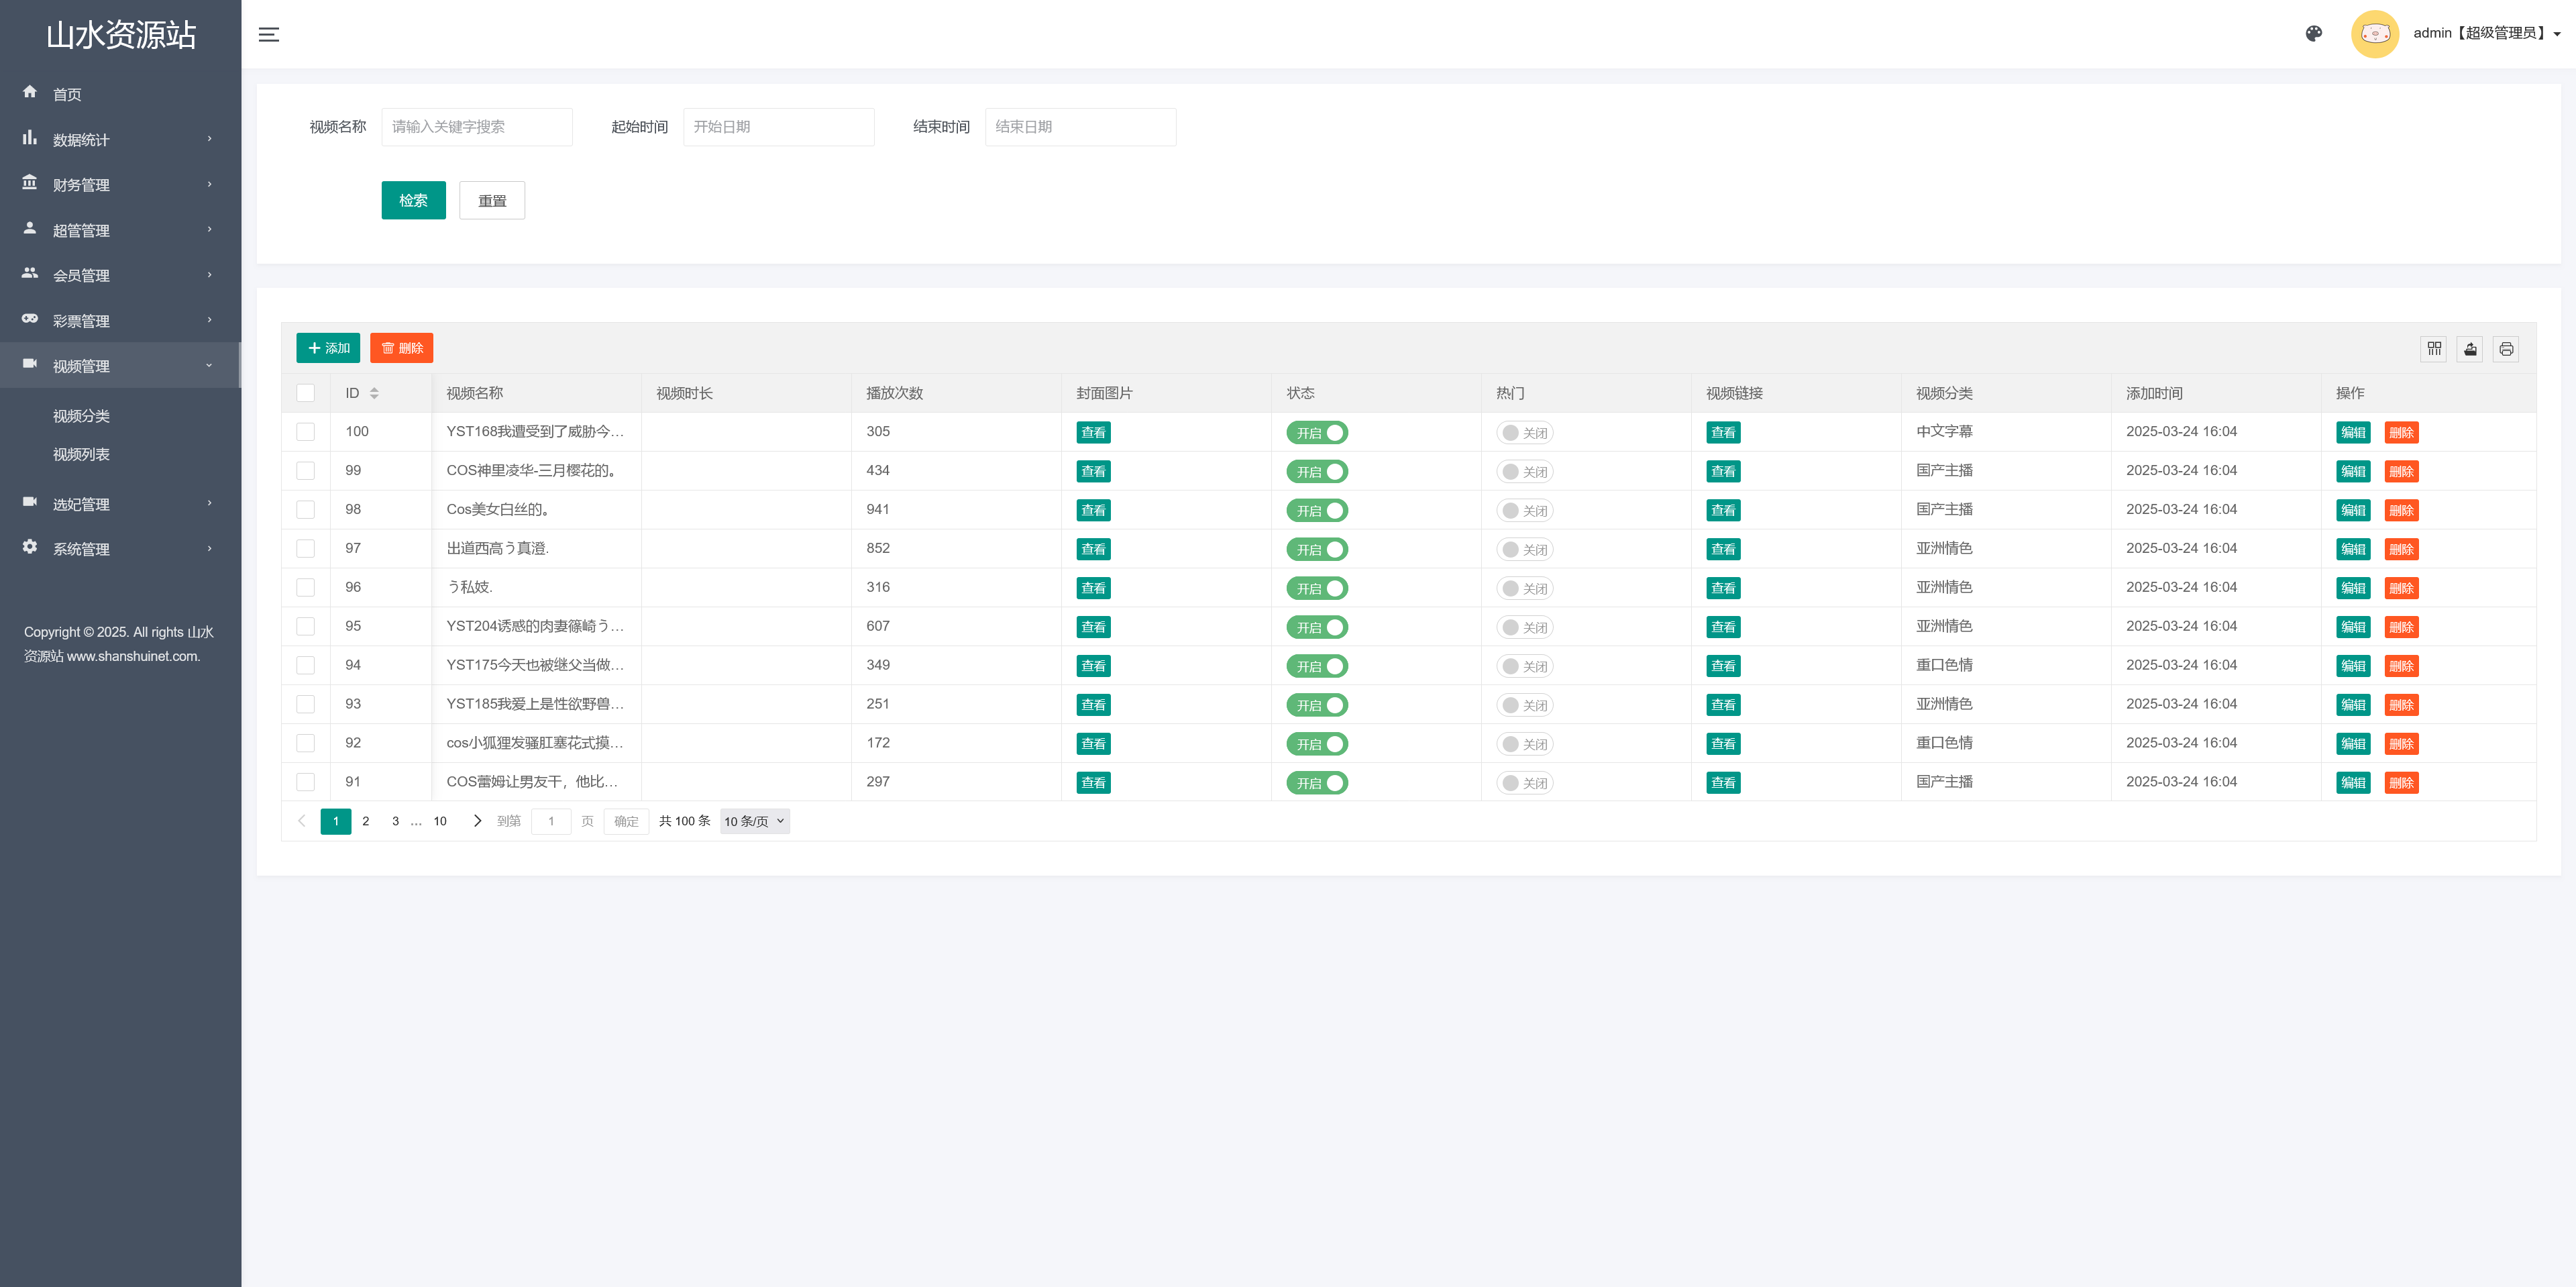Go to next page with the arrow icon
Screen dimensions: 2576x1287
[x=477, y=821]
